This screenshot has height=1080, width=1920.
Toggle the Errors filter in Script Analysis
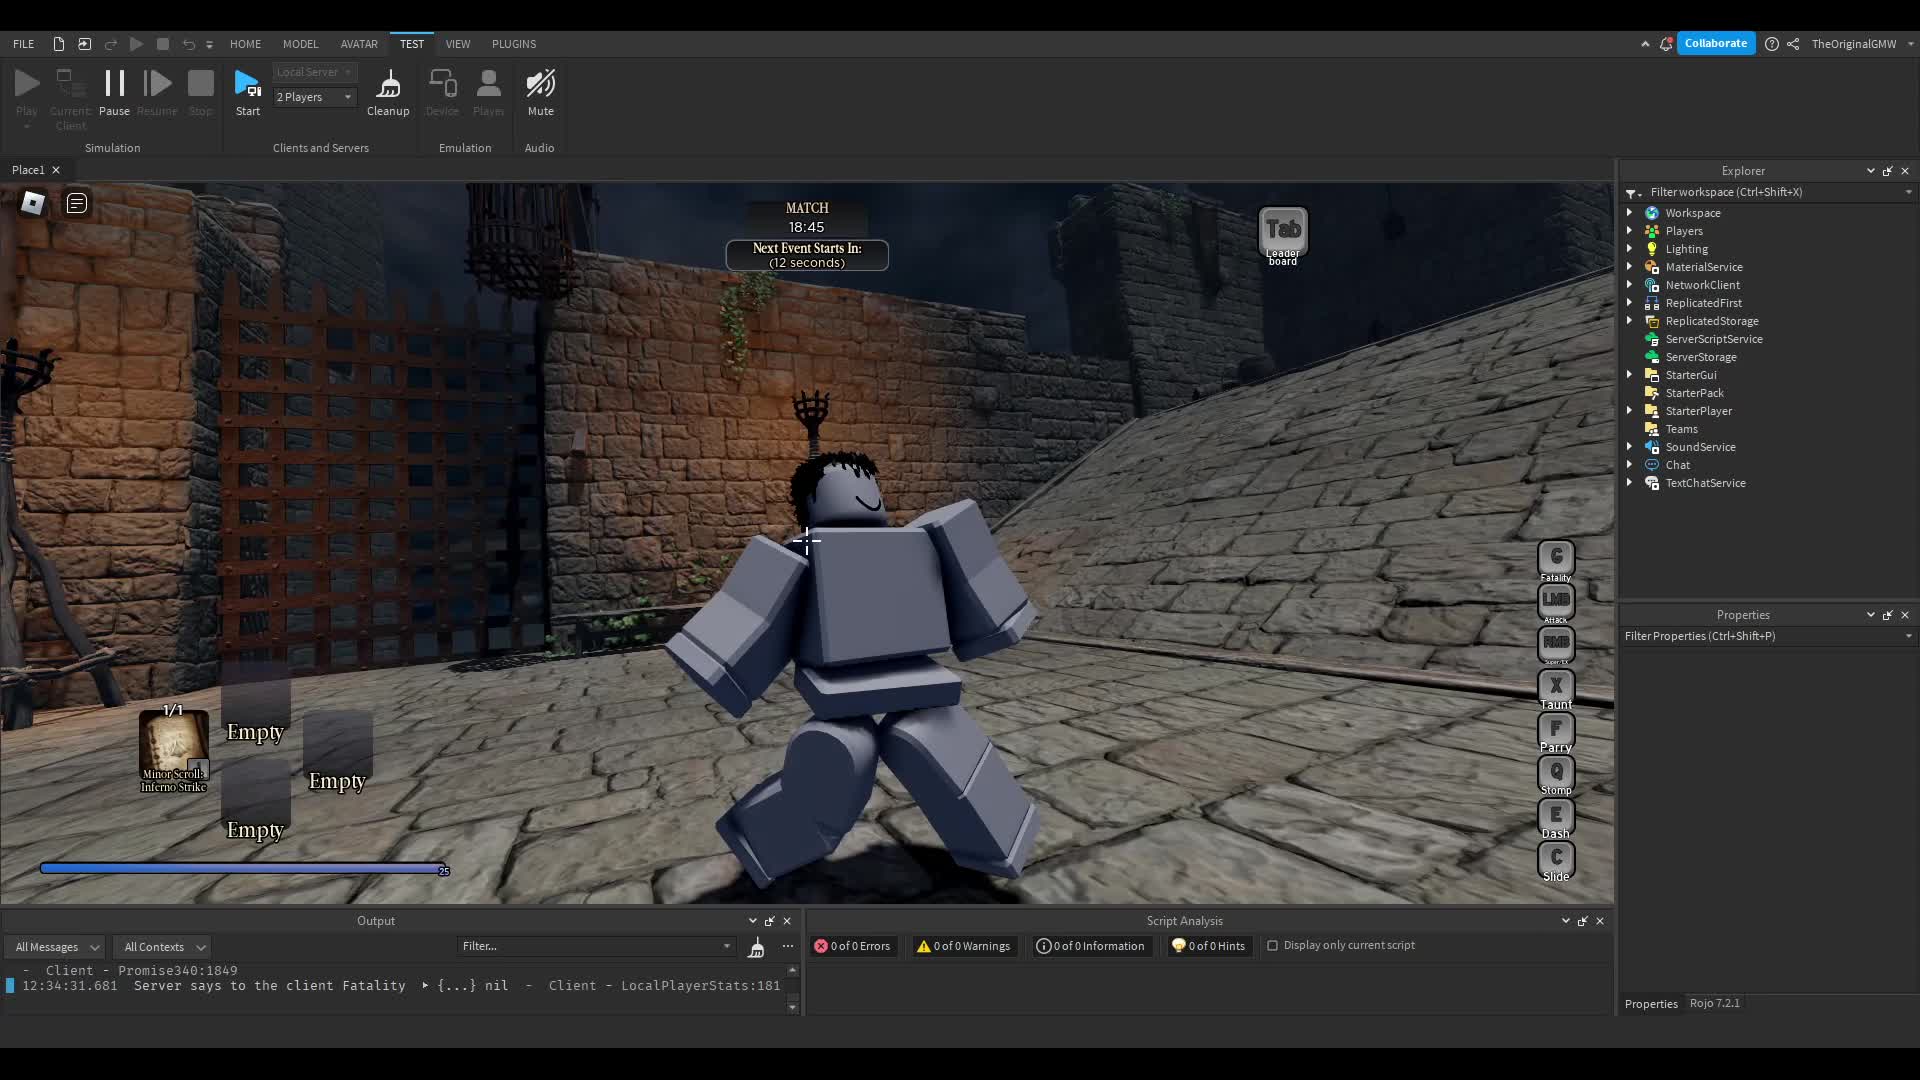[x=853, y=945]
